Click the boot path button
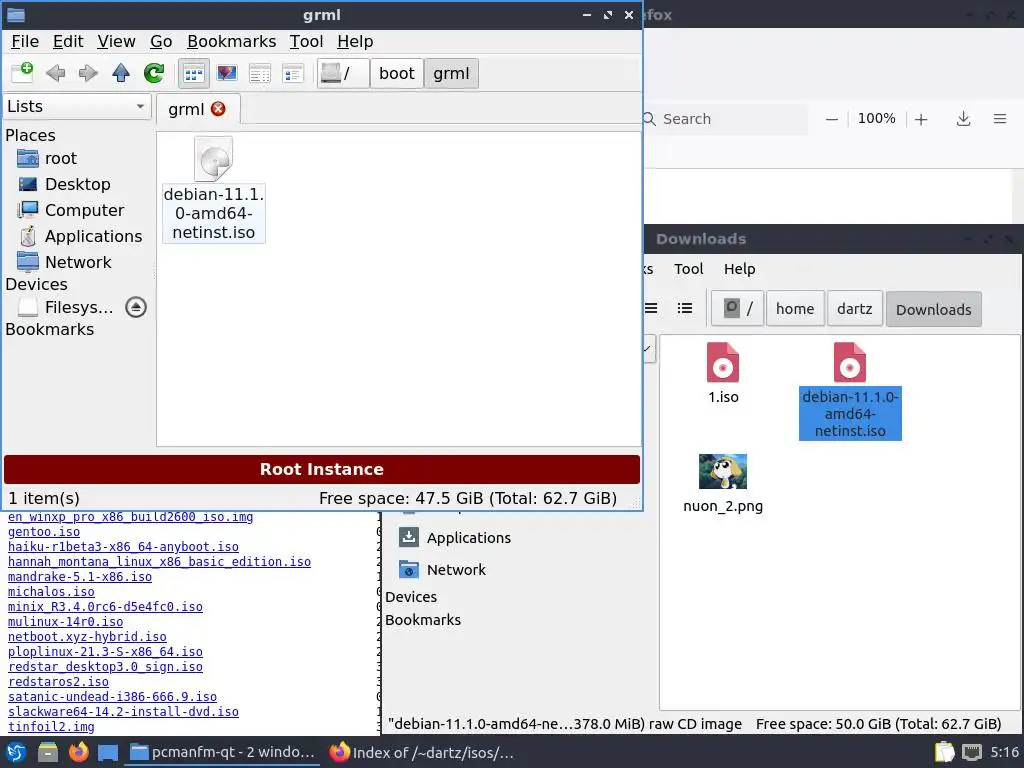 pos(396,73)
